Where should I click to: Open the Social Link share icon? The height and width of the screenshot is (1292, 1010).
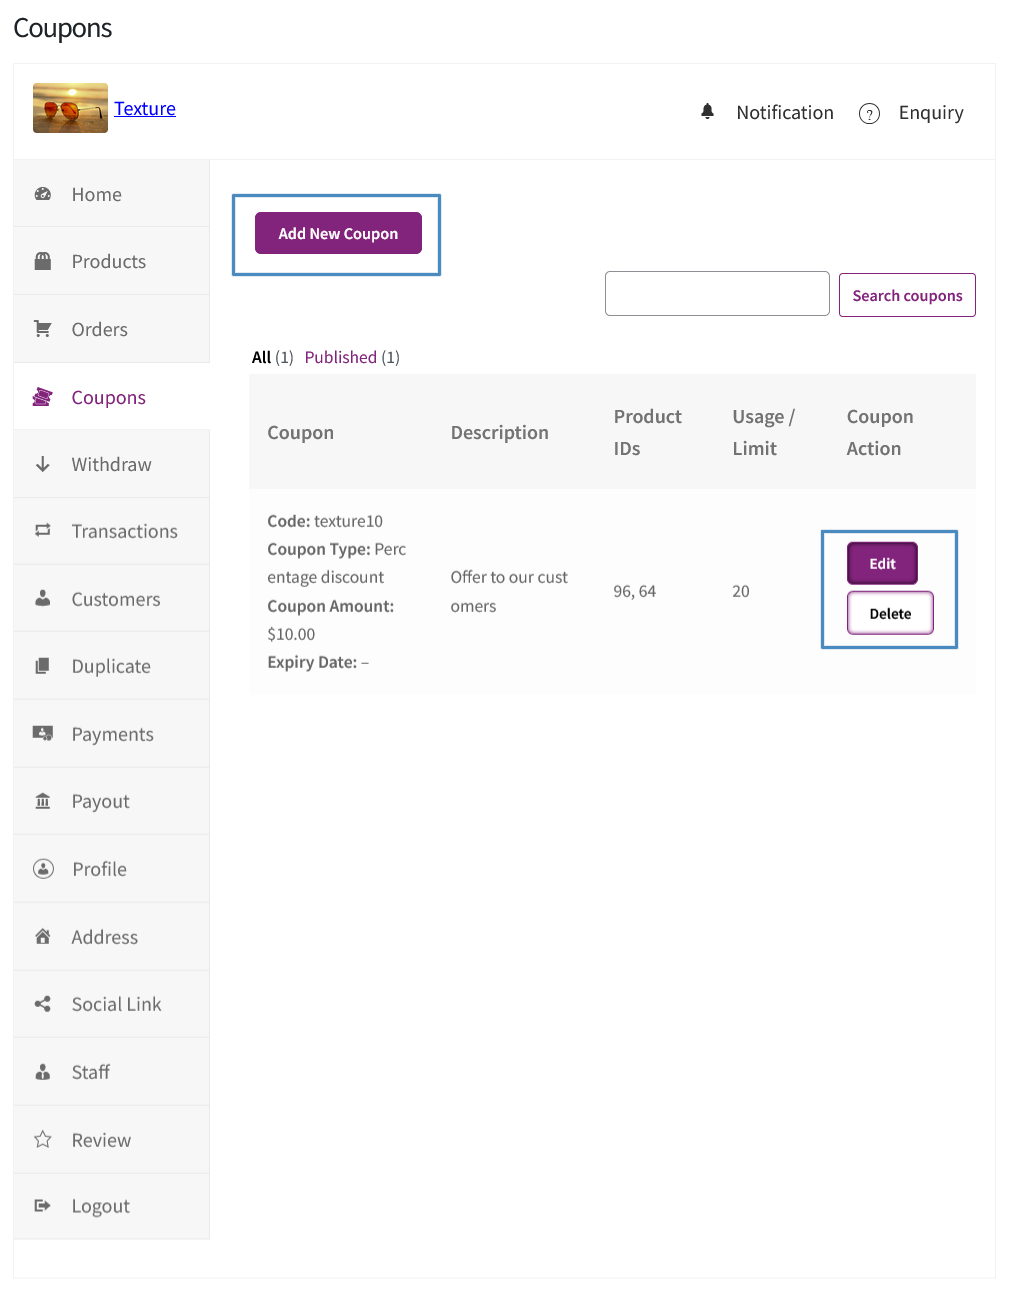(43, 1003)
